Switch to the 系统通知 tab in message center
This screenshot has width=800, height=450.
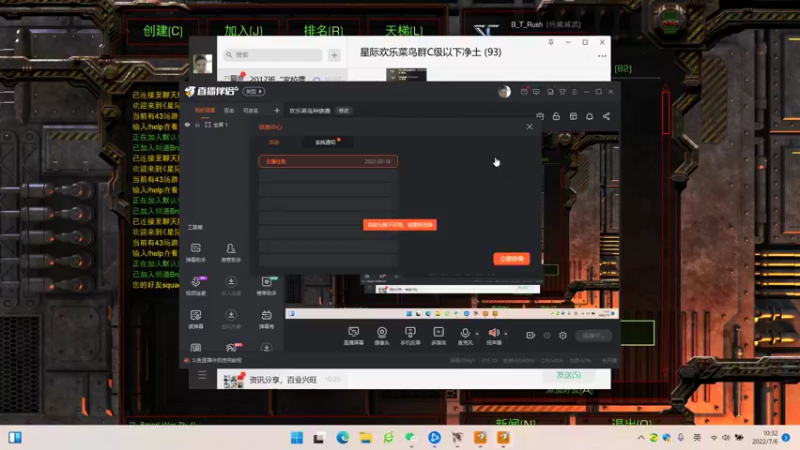point(326,142)
